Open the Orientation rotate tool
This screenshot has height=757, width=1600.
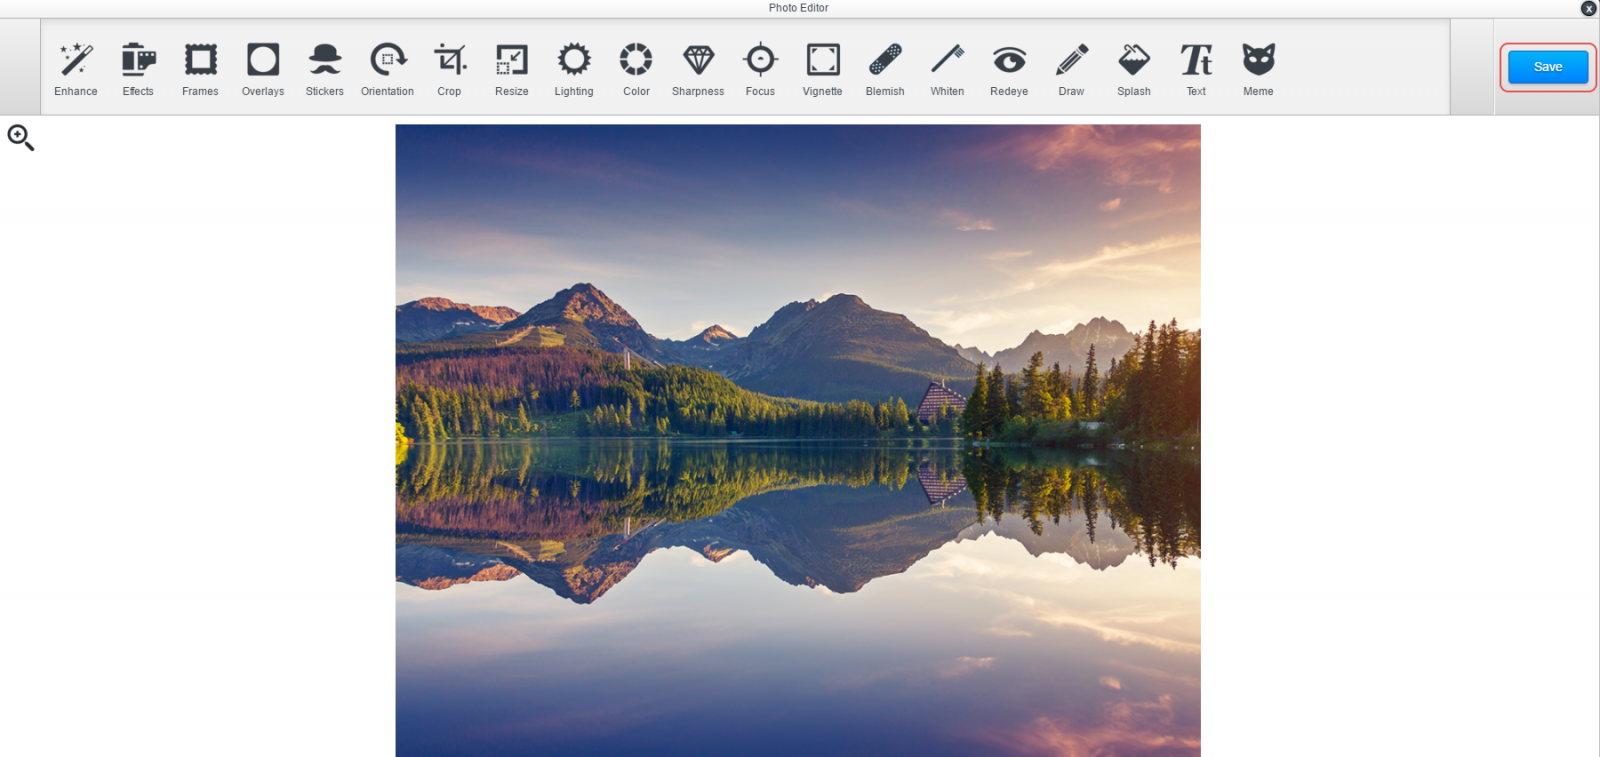pos(387,68)
